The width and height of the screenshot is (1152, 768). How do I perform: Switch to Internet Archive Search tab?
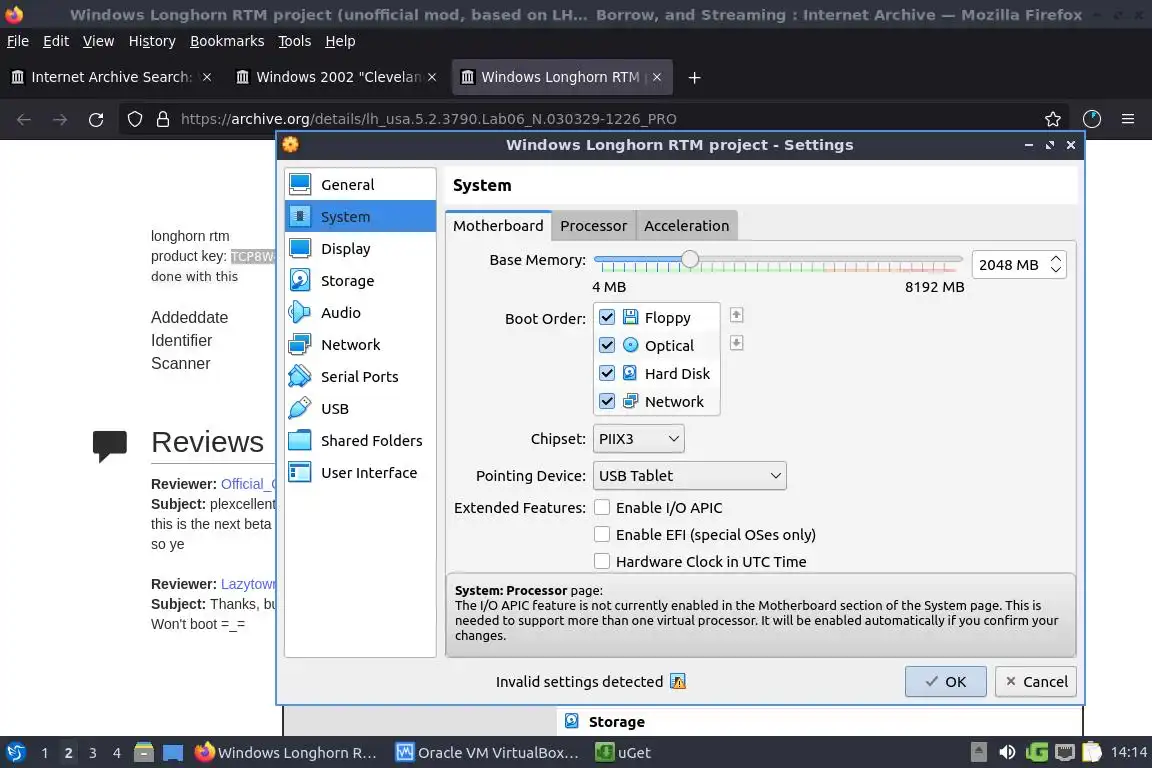pyautogui.click(x=110, y=77)
